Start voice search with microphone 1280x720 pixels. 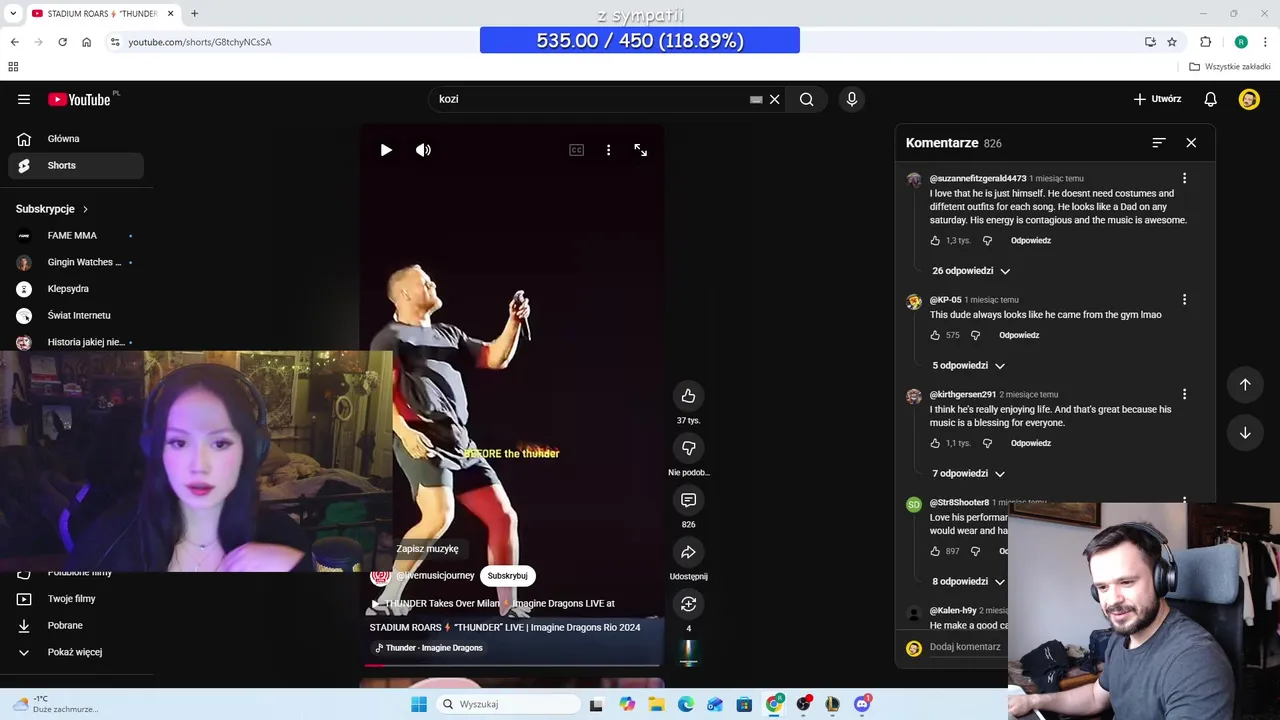click(x=852, y=99)
